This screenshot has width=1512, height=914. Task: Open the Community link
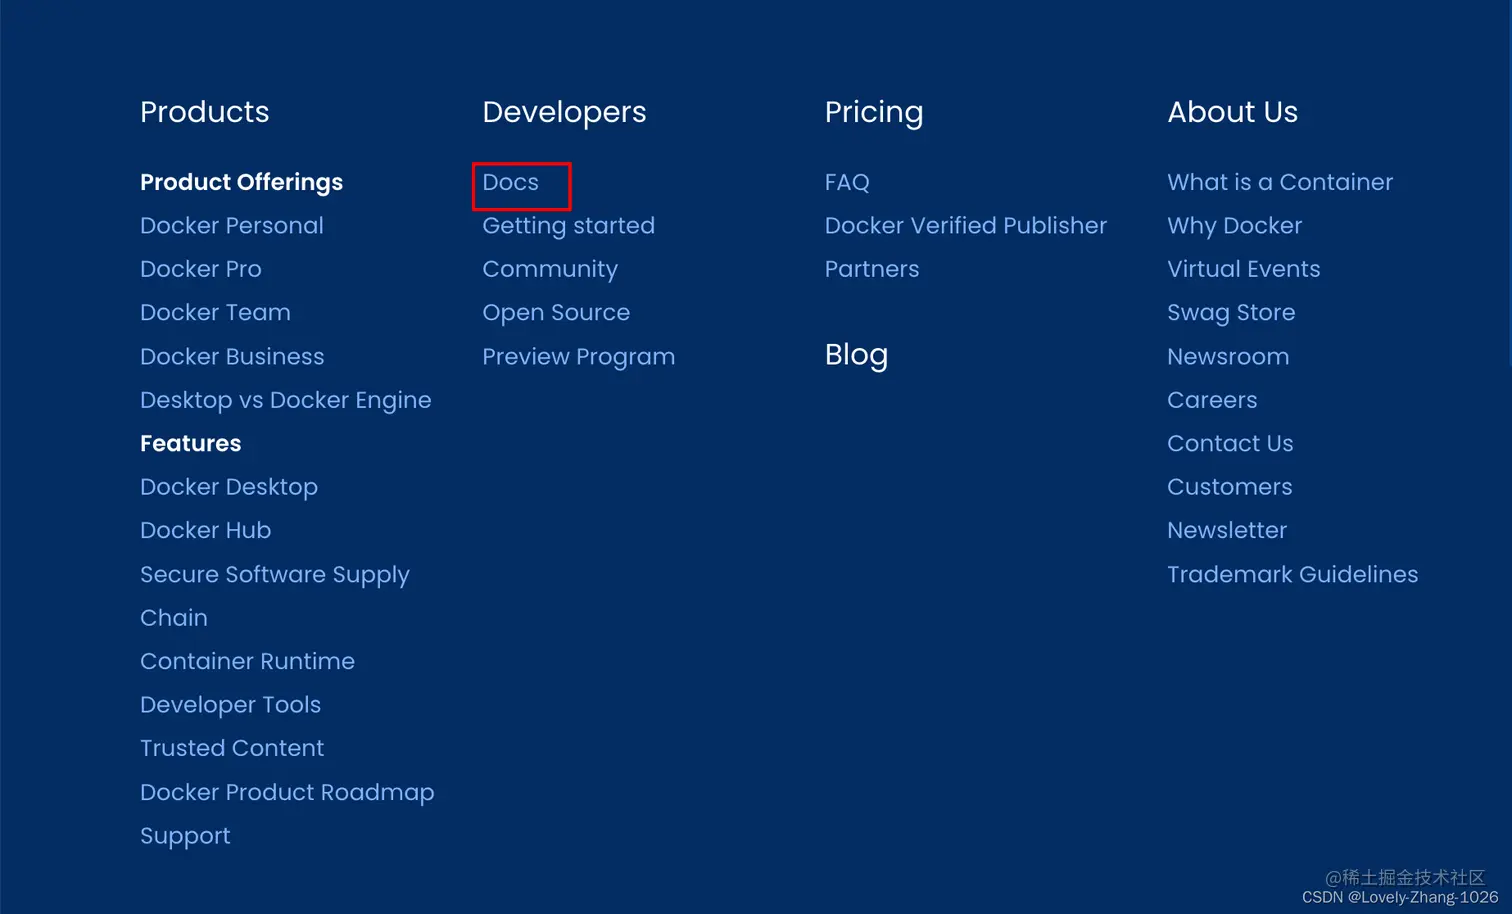click(x=550, y=270)
